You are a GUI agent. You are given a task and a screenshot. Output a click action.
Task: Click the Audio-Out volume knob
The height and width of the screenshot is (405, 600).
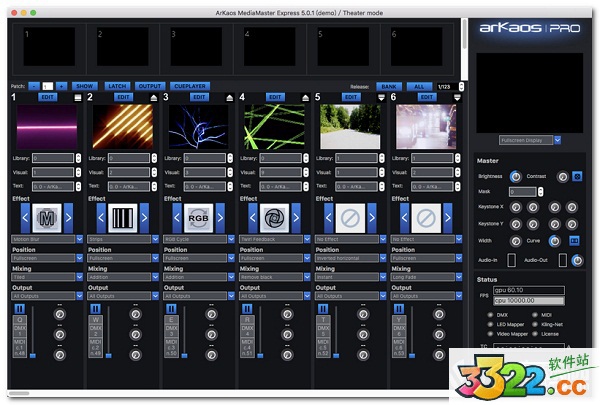point(577,260)
